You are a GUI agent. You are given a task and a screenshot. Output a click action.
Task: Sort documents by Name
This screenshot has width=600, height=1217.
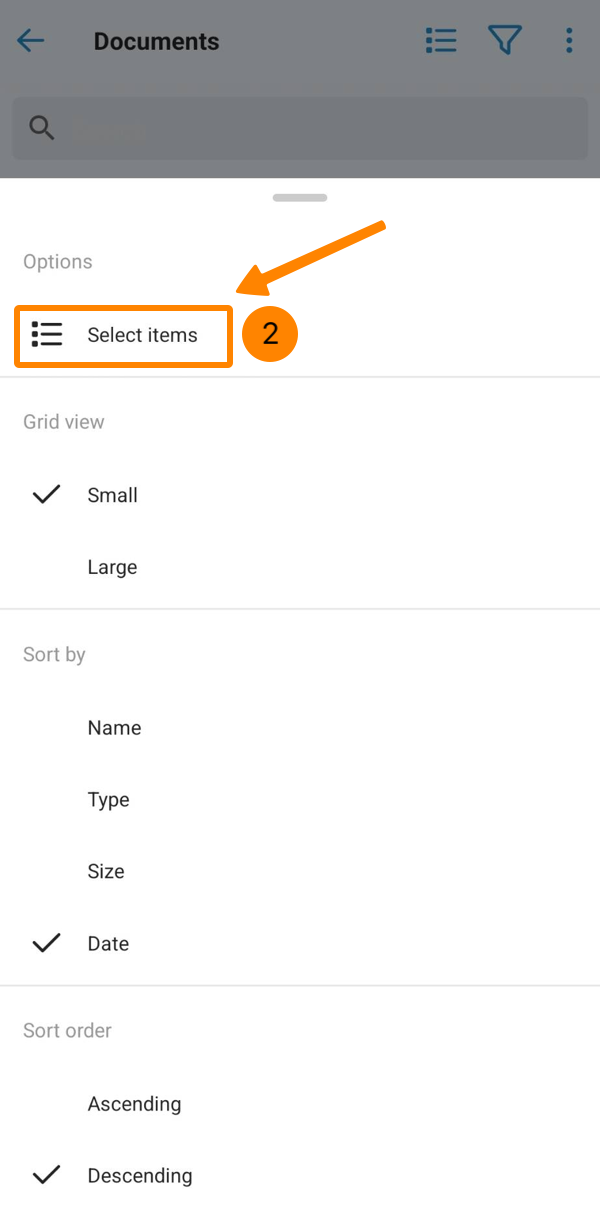click(x=114, y=728)
